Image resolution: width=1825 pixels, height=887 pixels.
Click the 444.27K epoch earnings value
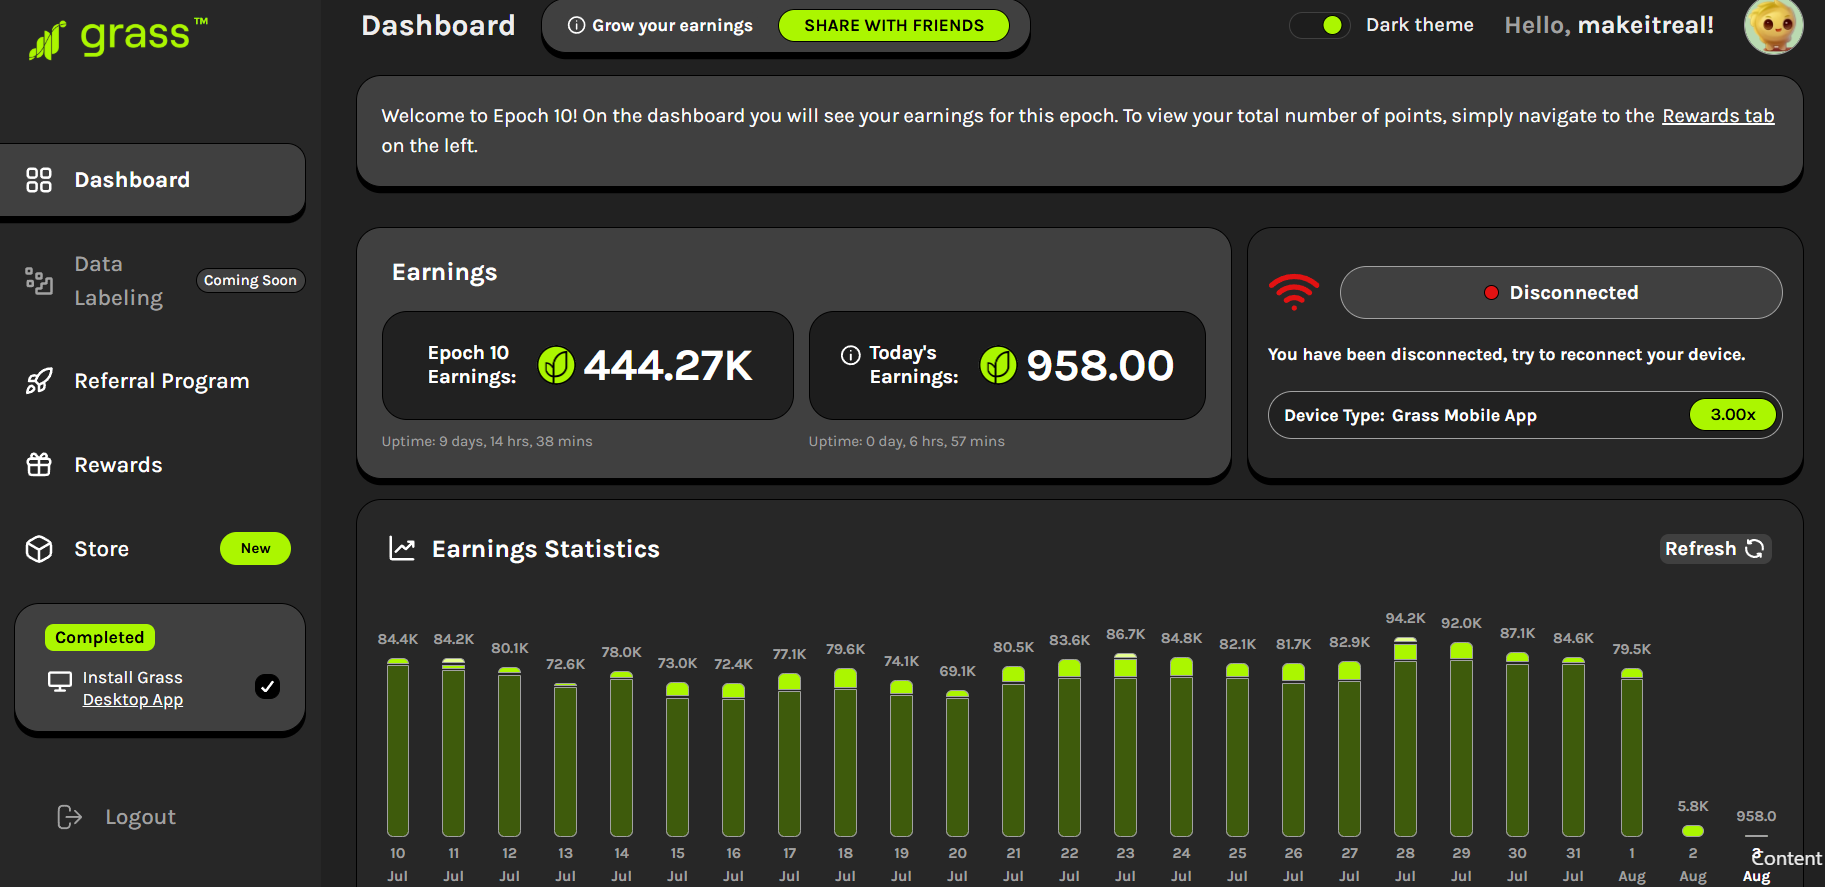pos(668,366)
